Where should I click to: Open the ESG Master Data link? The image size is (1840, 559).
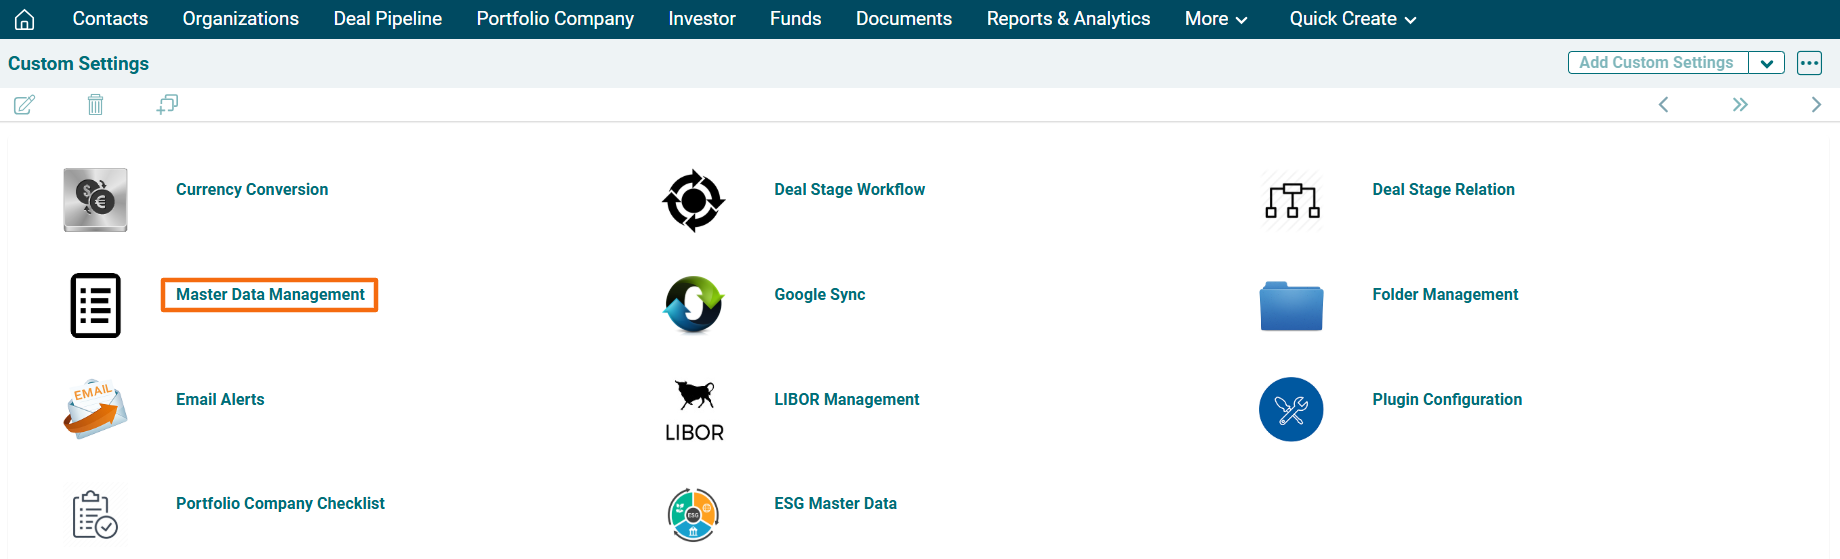pos(835,504)
